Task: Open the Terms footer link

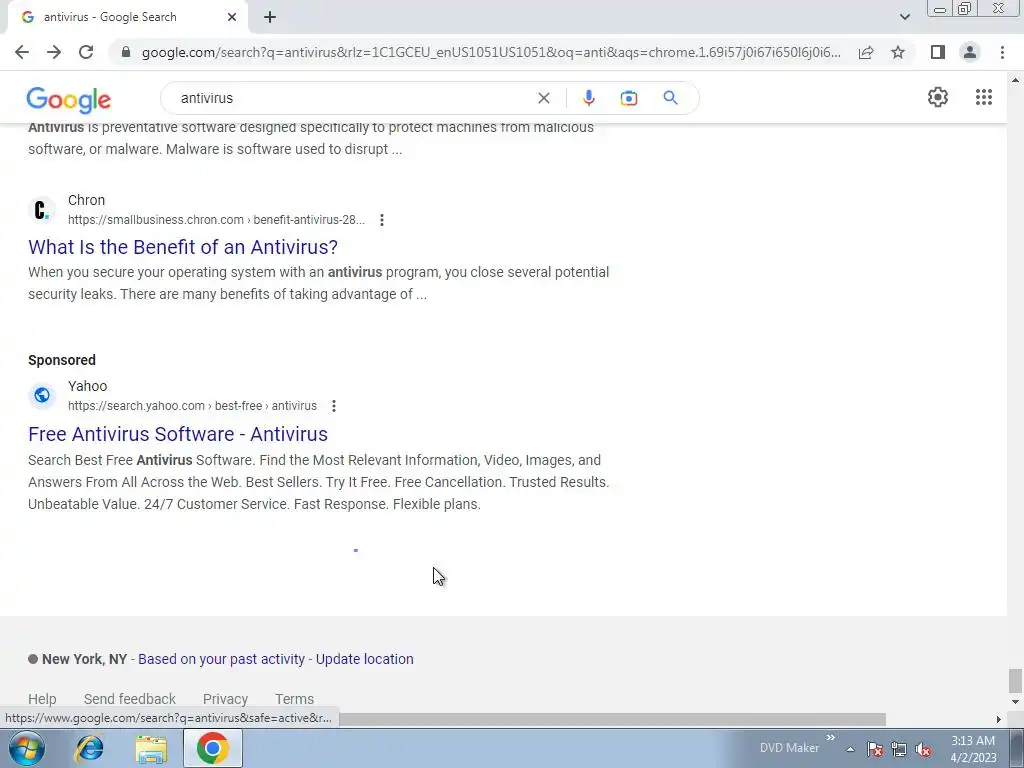Action: click(294, 699)
